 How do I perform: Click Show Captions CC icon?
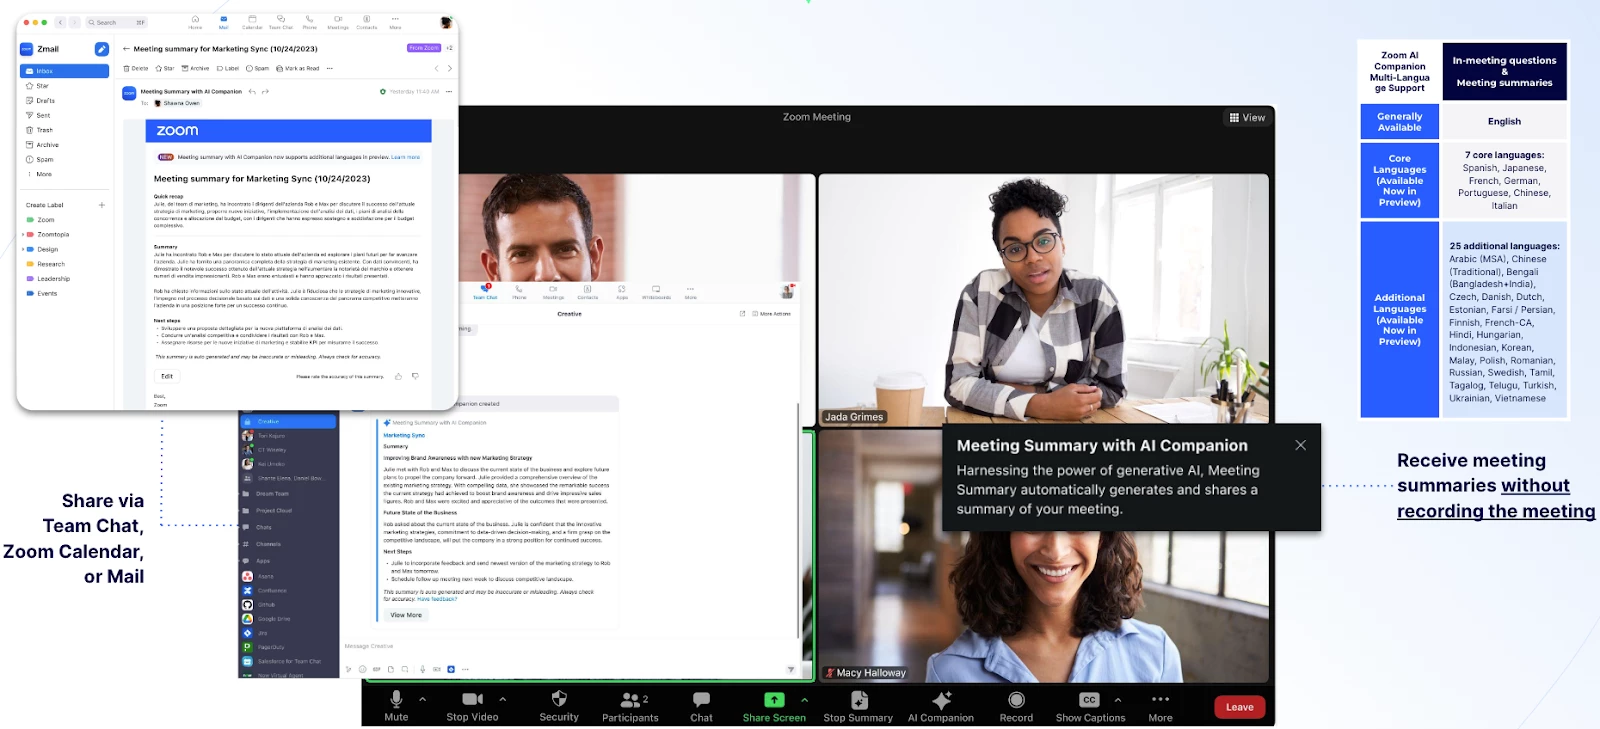[1089, 700]
